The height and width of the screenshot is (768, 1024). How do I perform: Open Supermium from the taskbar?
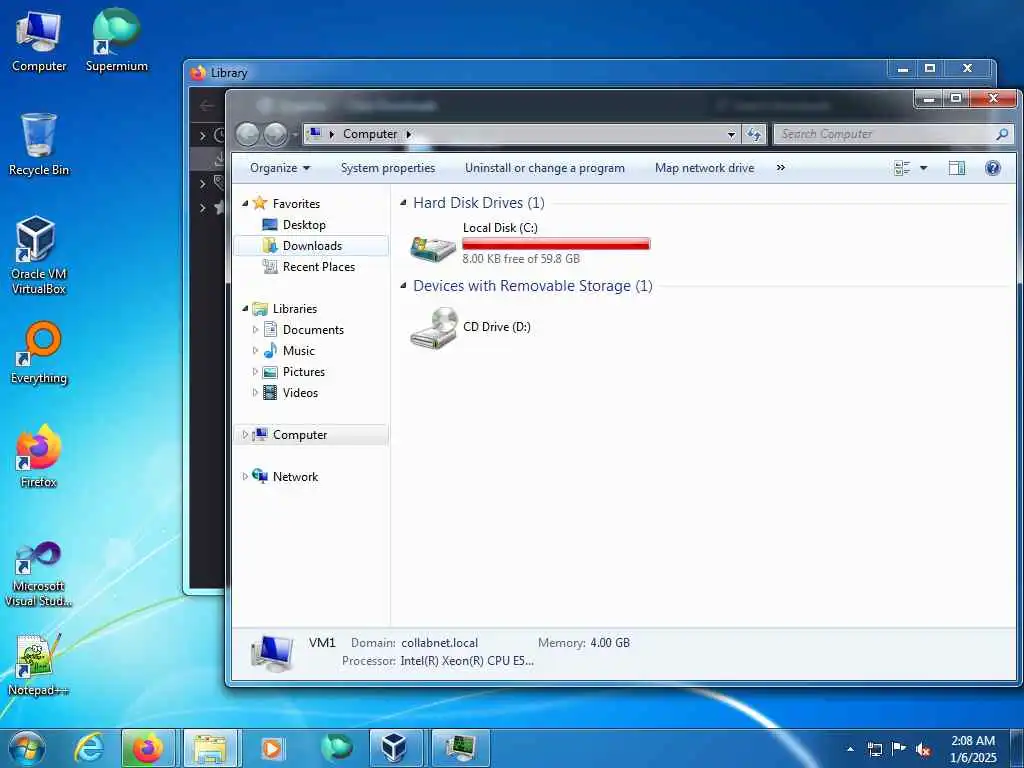click(336, 748)
